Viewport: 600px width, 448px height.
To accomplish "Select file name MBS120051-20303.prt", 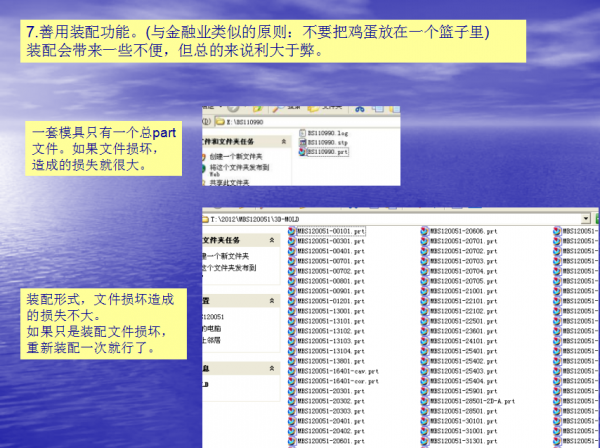I will [x=331, y=411].
